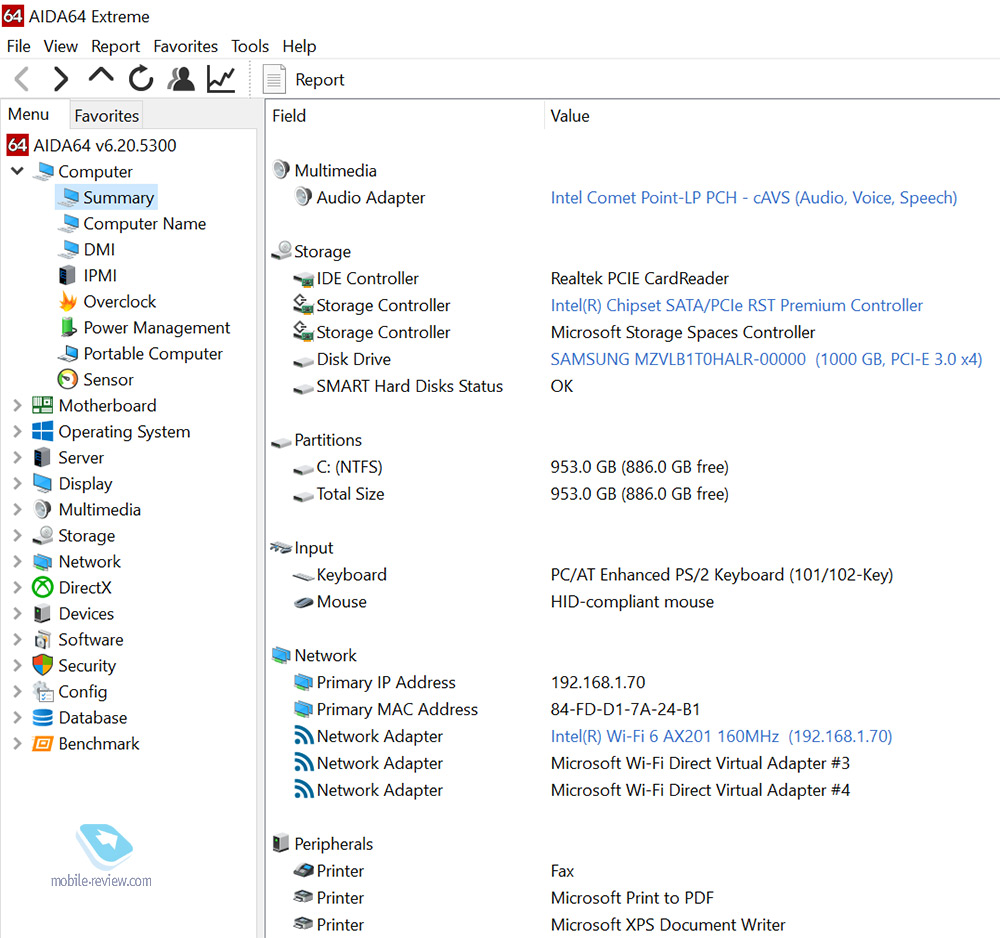1000x938 pixels.
Task: Expand the Software node
Action: pos(17,640)
